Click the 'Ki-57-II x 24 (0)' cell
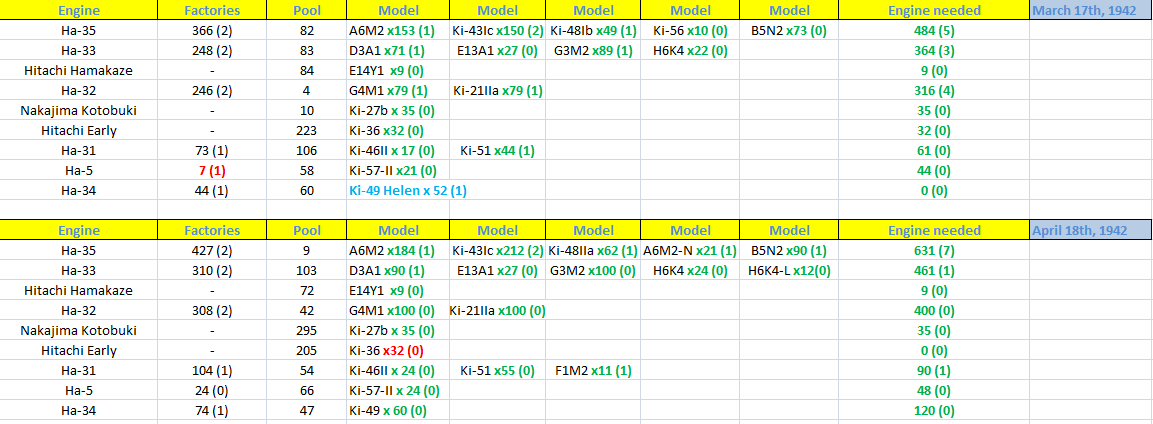This screenshot has height=424, width=1153. click(x=398, y=389)
